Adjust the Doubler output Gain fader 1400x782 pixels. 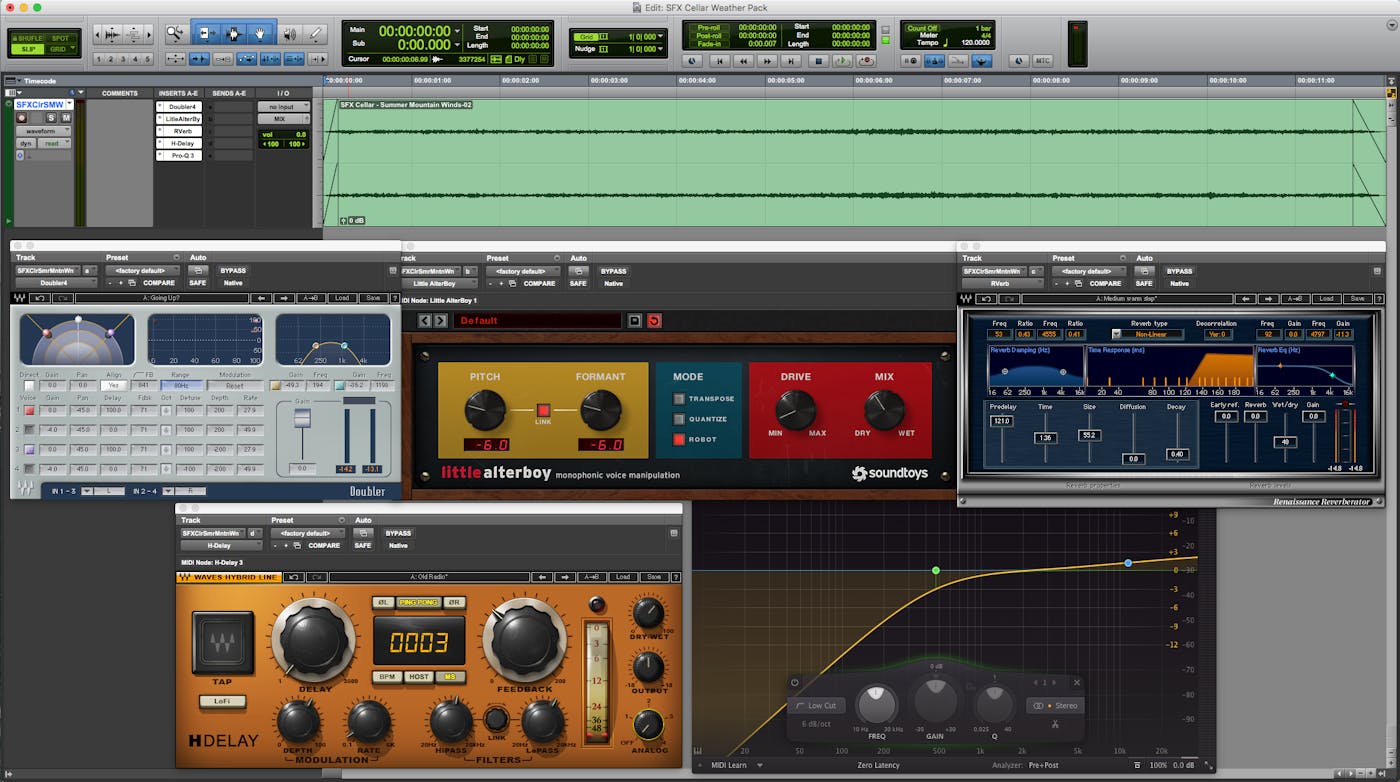(302, 418)
